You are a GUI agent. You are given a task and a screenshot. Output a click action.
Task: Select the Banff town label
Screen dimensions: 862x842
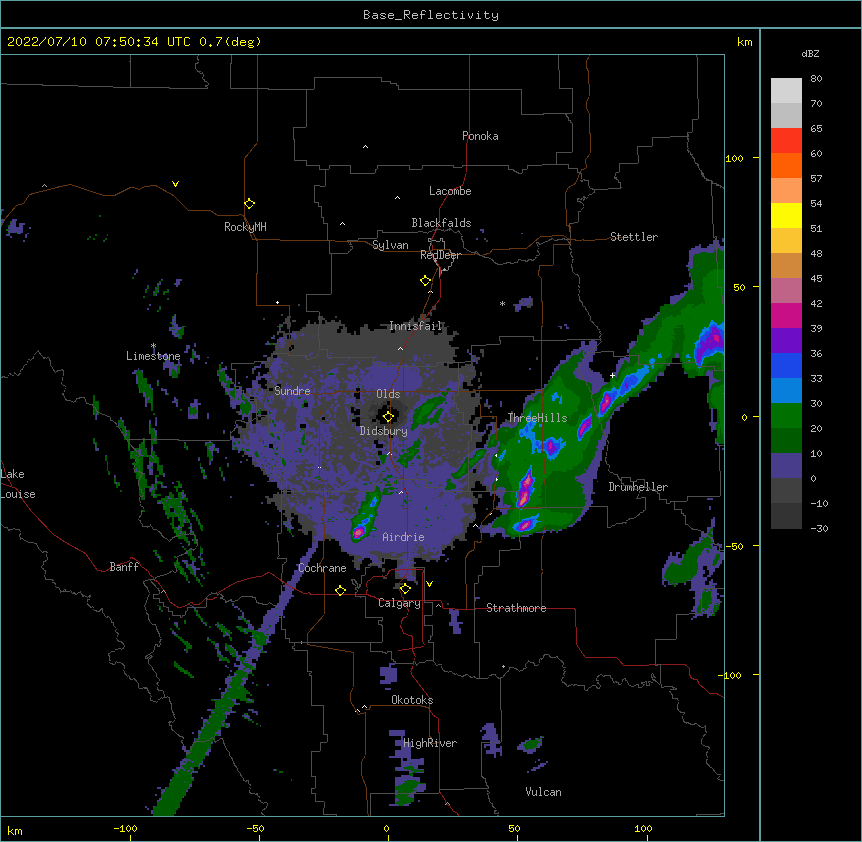(124, 567)
